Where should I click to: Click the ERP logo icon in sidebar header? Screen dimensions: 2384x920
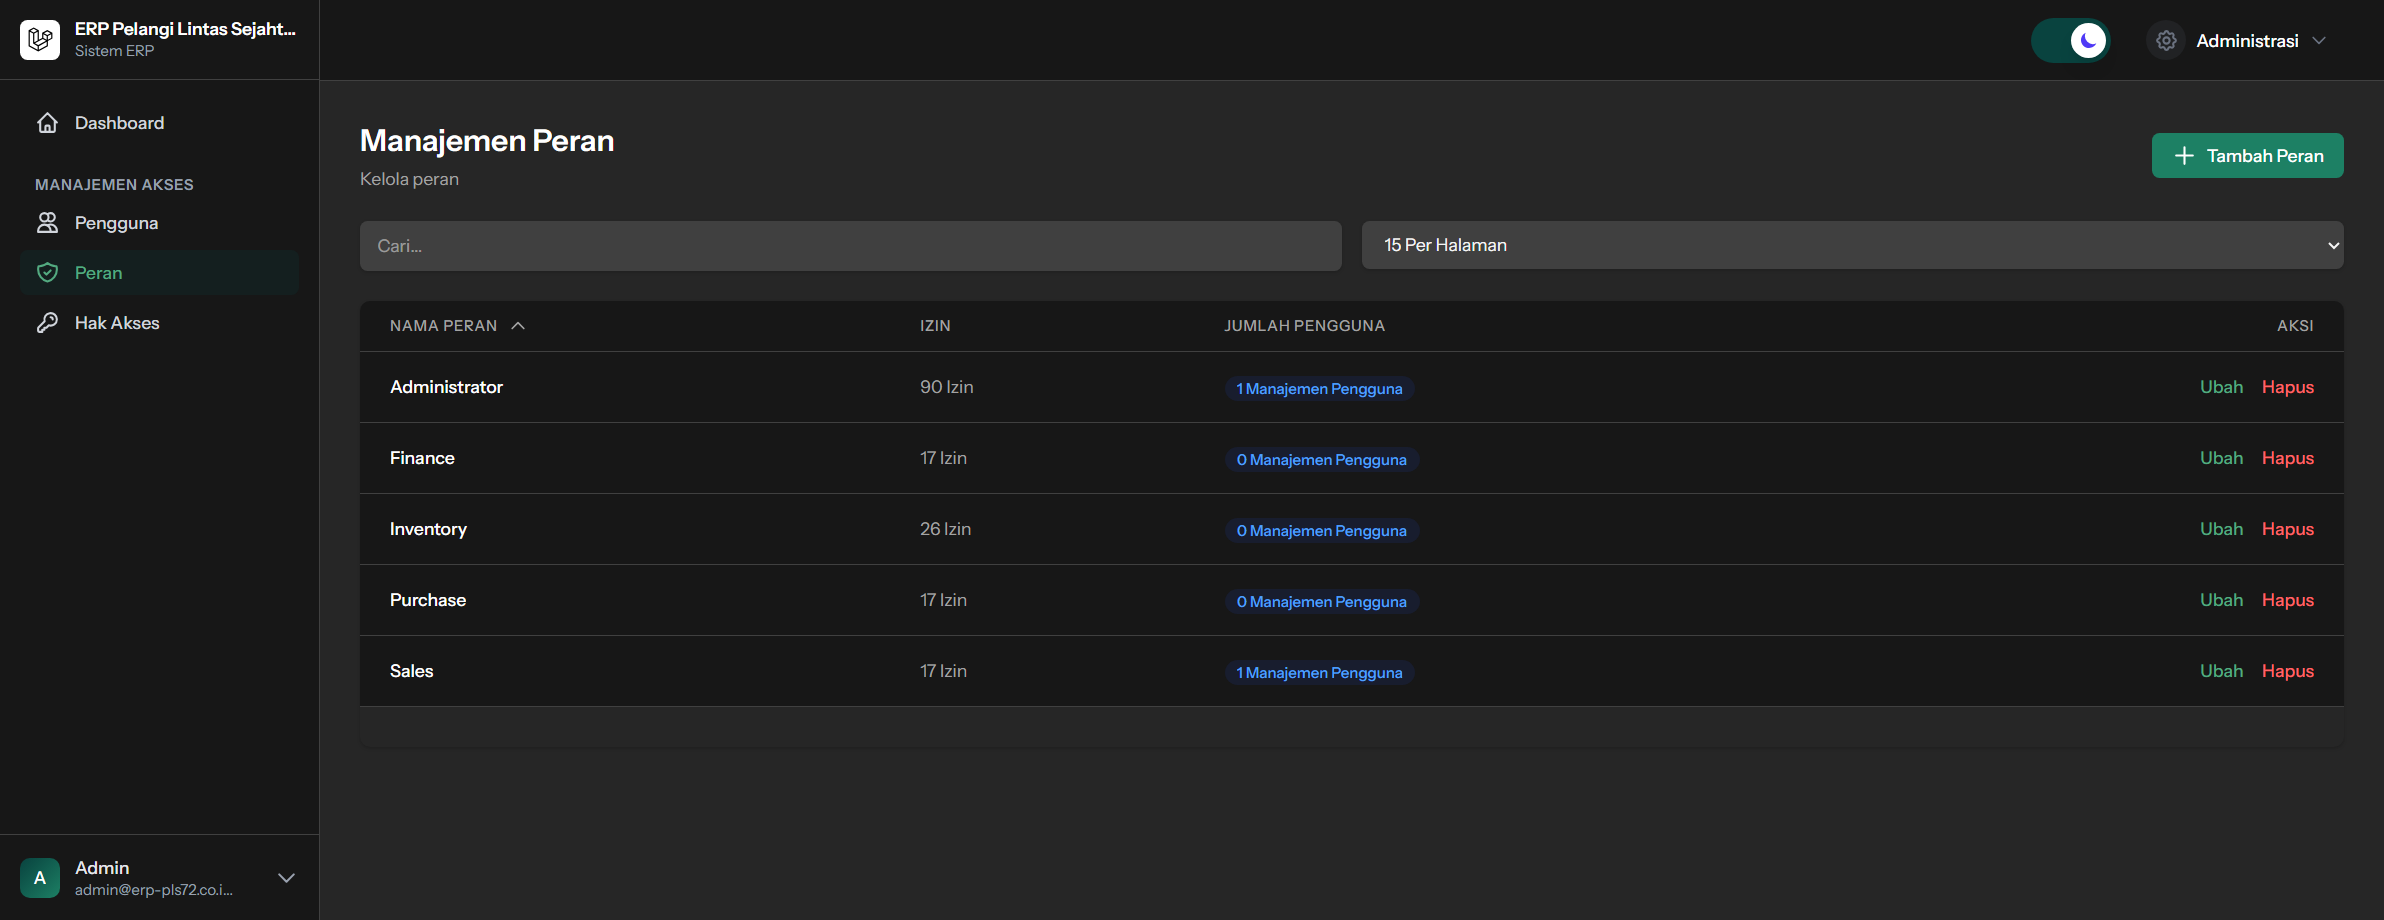click(40, 40)
